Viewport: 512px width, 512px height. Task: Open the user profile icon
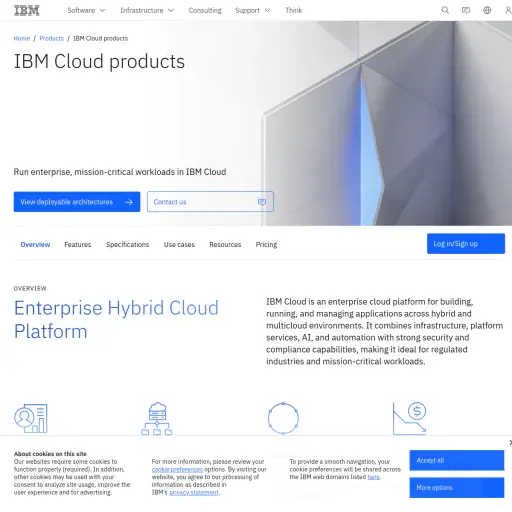point(508,10)
